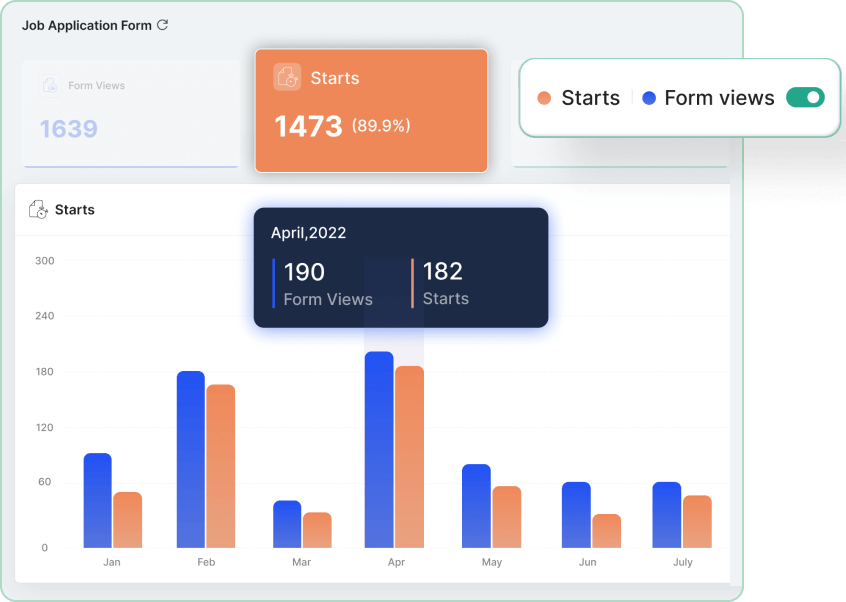Click the blue February bar
The image size is (846, 602).
[x=190, y=460]
